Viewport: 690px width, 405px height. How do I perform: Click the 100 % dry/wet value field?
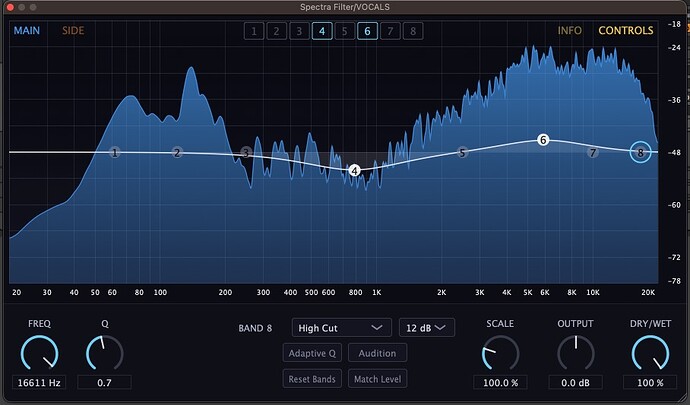650,383
